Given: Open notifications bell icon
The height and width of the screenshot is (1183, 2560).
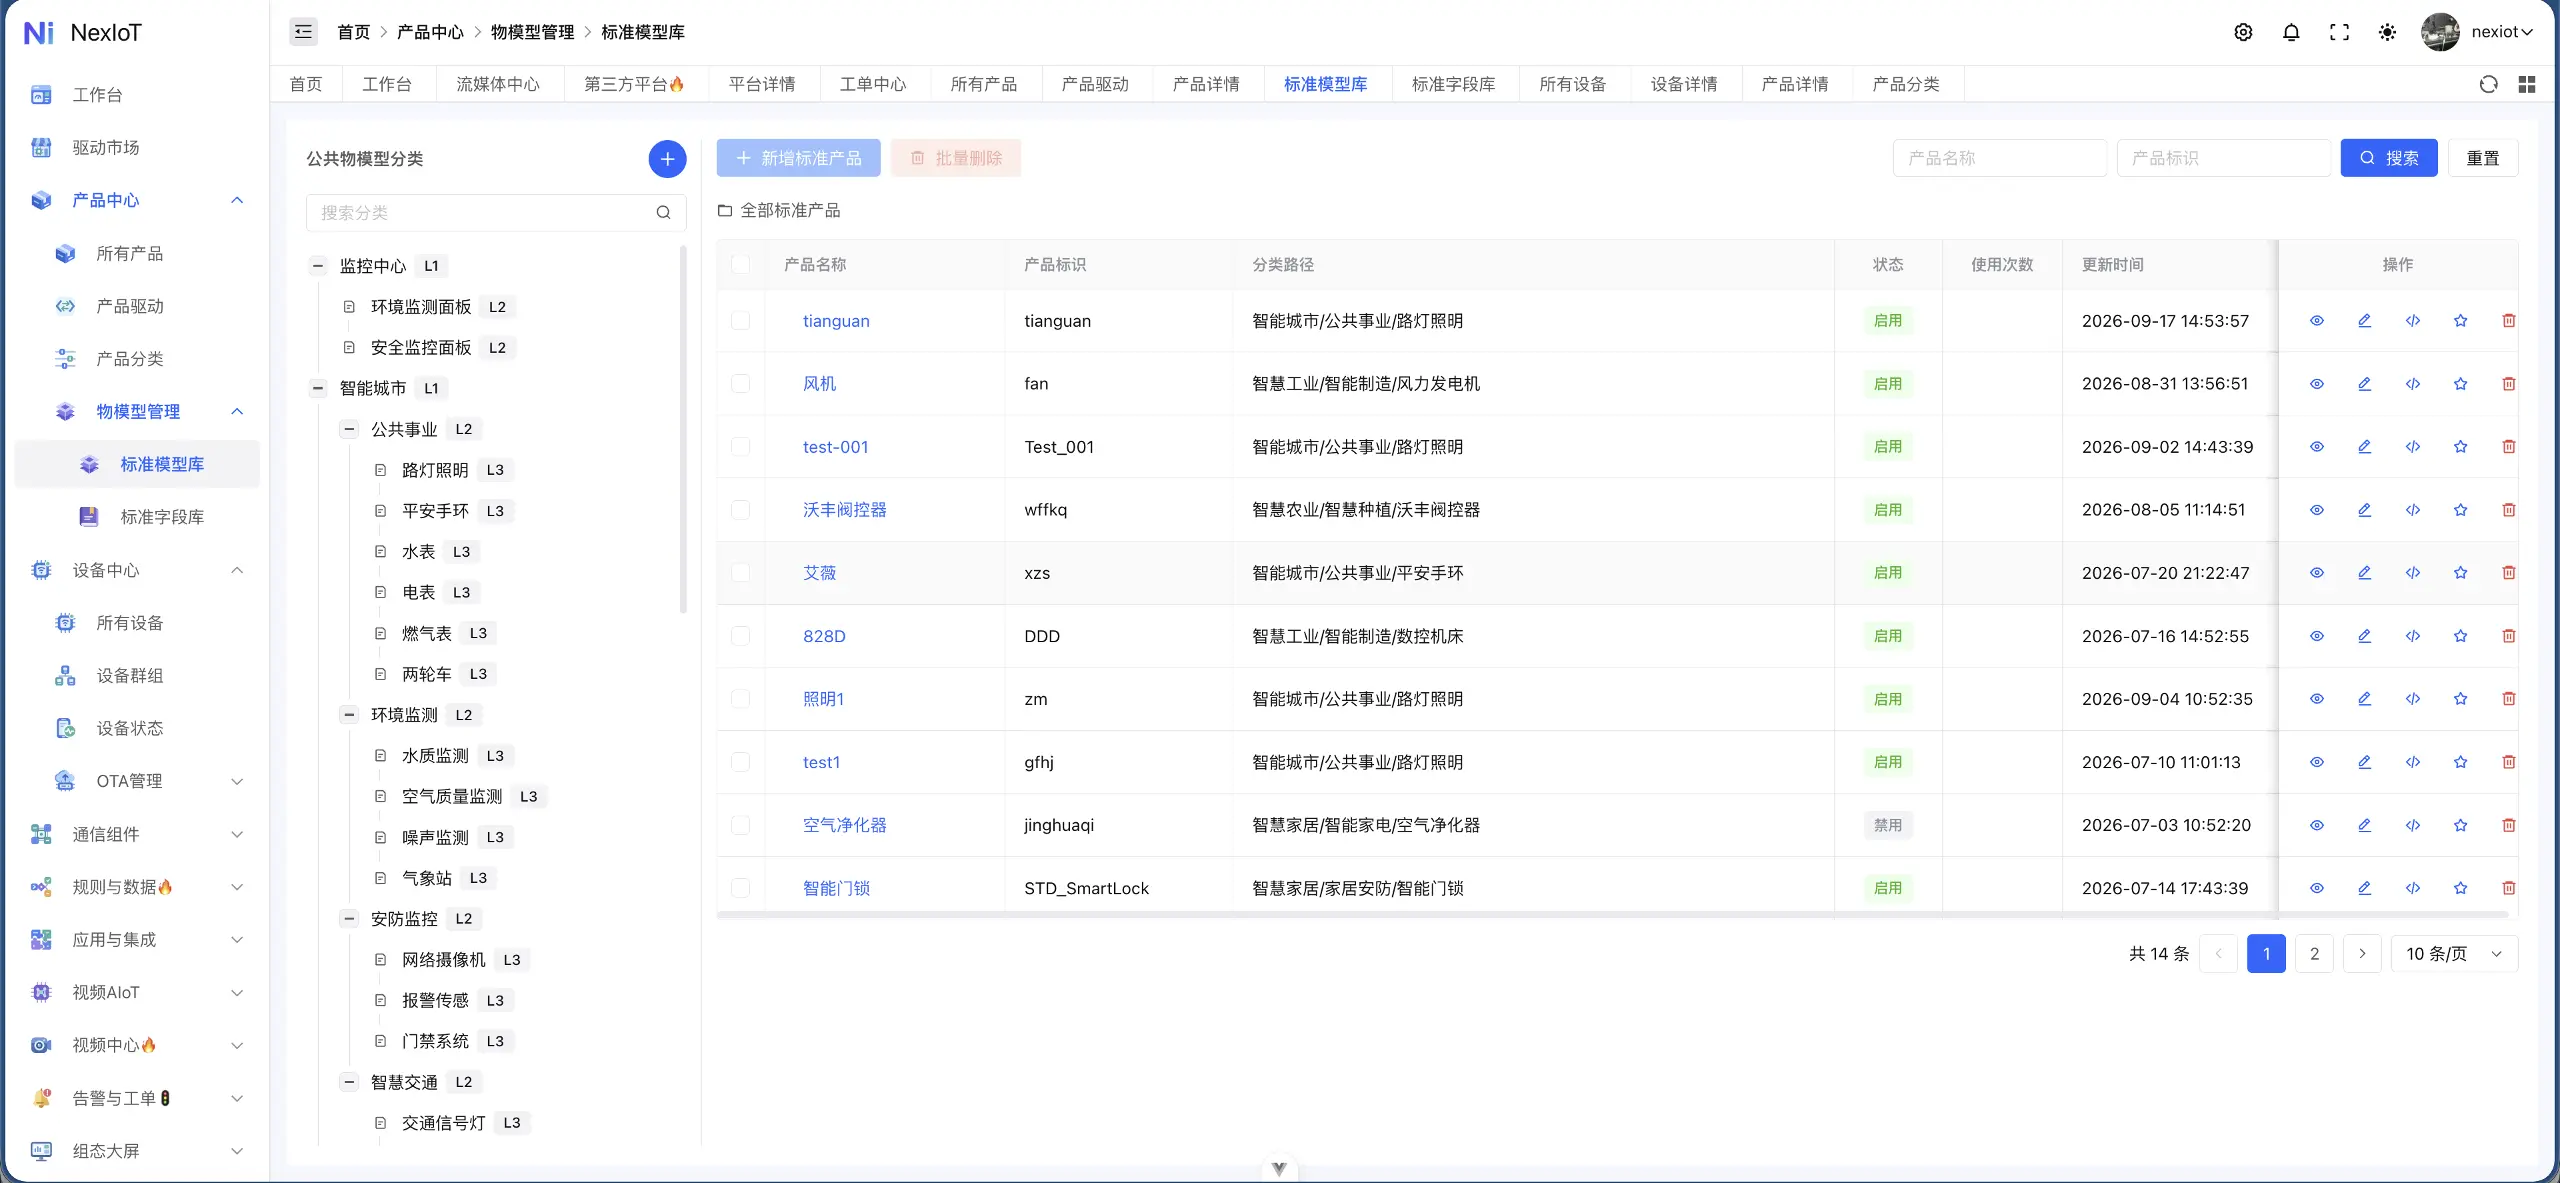Looking at the screenshot, I should [2291, 32].
